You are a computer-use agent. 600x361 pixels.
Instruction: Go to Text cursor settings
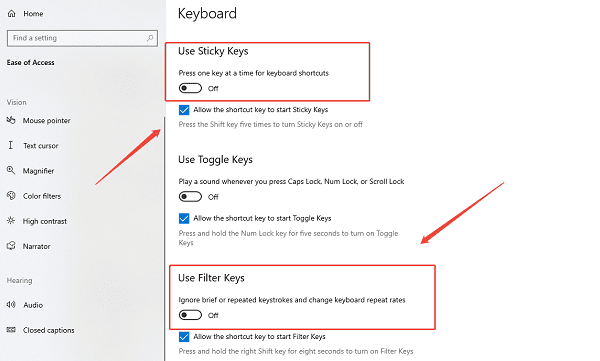click(x=41, y=146)
